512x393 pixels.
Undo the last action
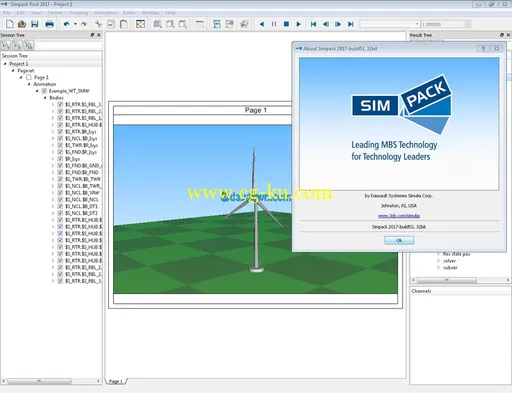tap(67, 24)
